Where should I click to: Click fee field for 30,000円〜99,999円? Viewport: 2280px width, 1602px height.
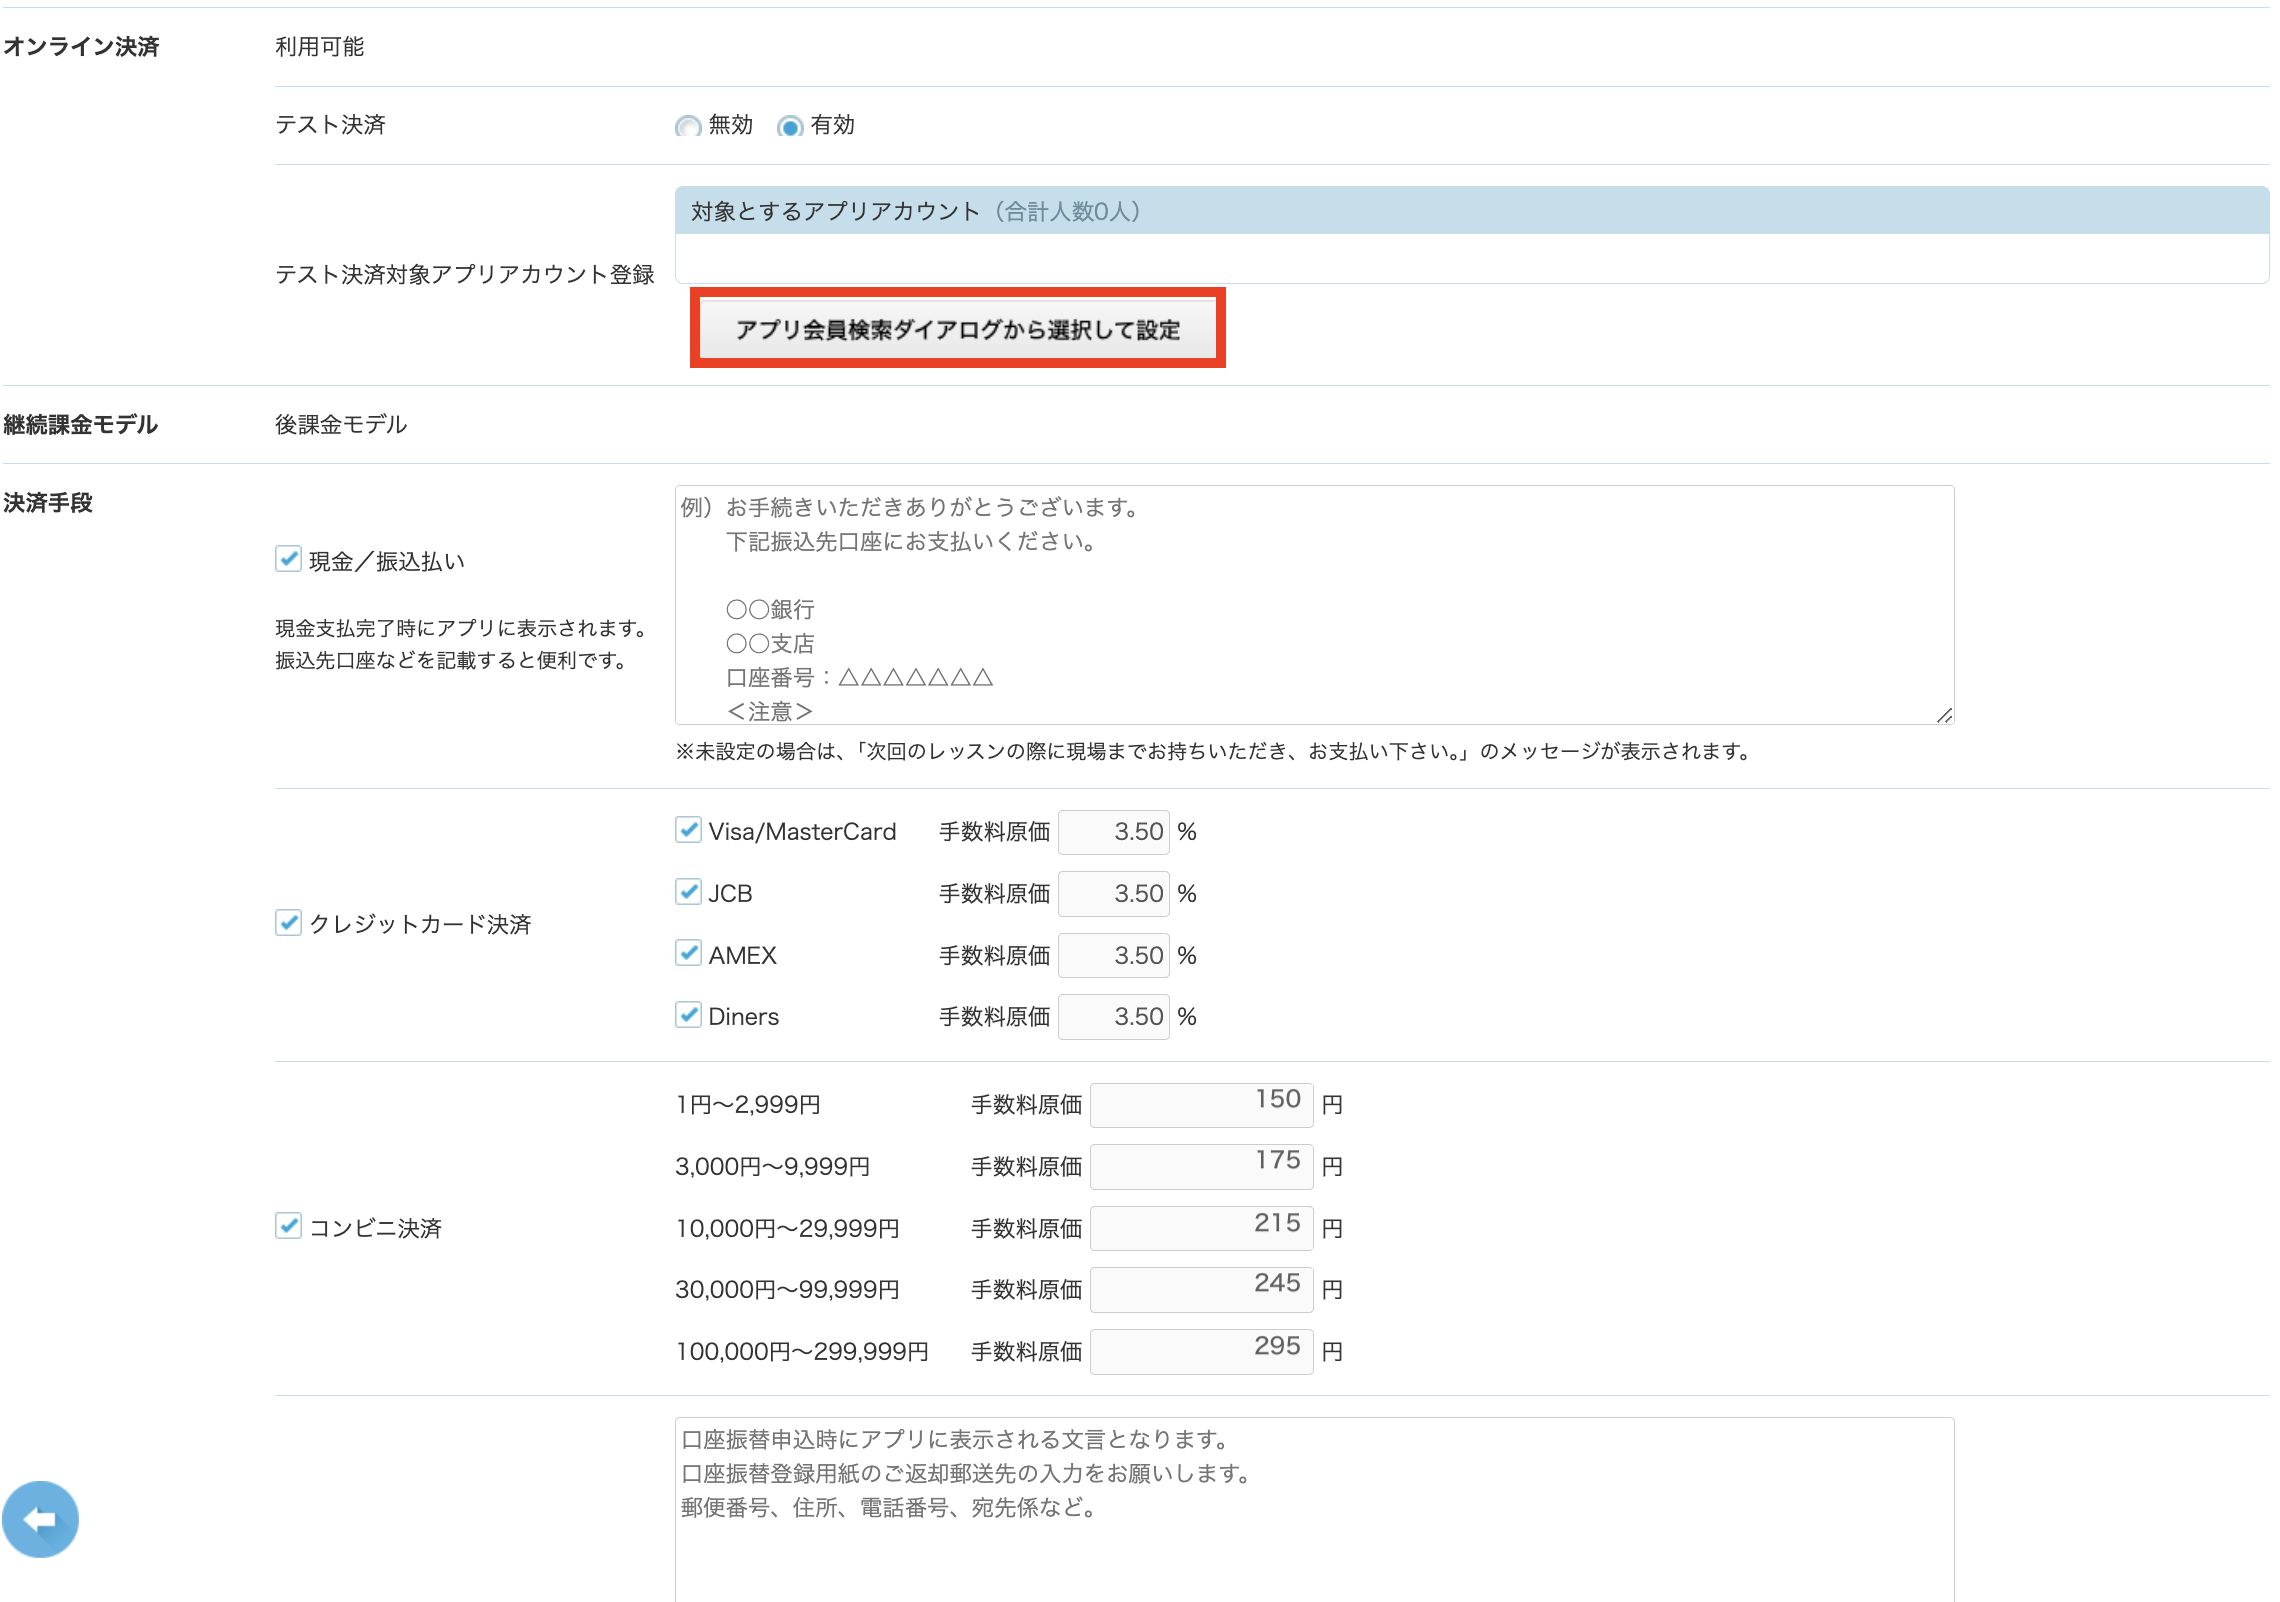[1202, 1290]
